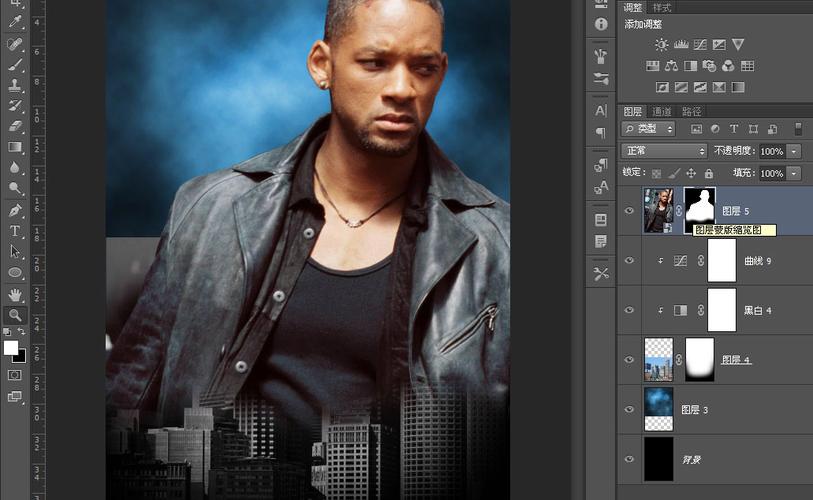The height and width of the screenshot is (500, 813).
Task: Switch to the 样式 tab
Action: point(662,7)
